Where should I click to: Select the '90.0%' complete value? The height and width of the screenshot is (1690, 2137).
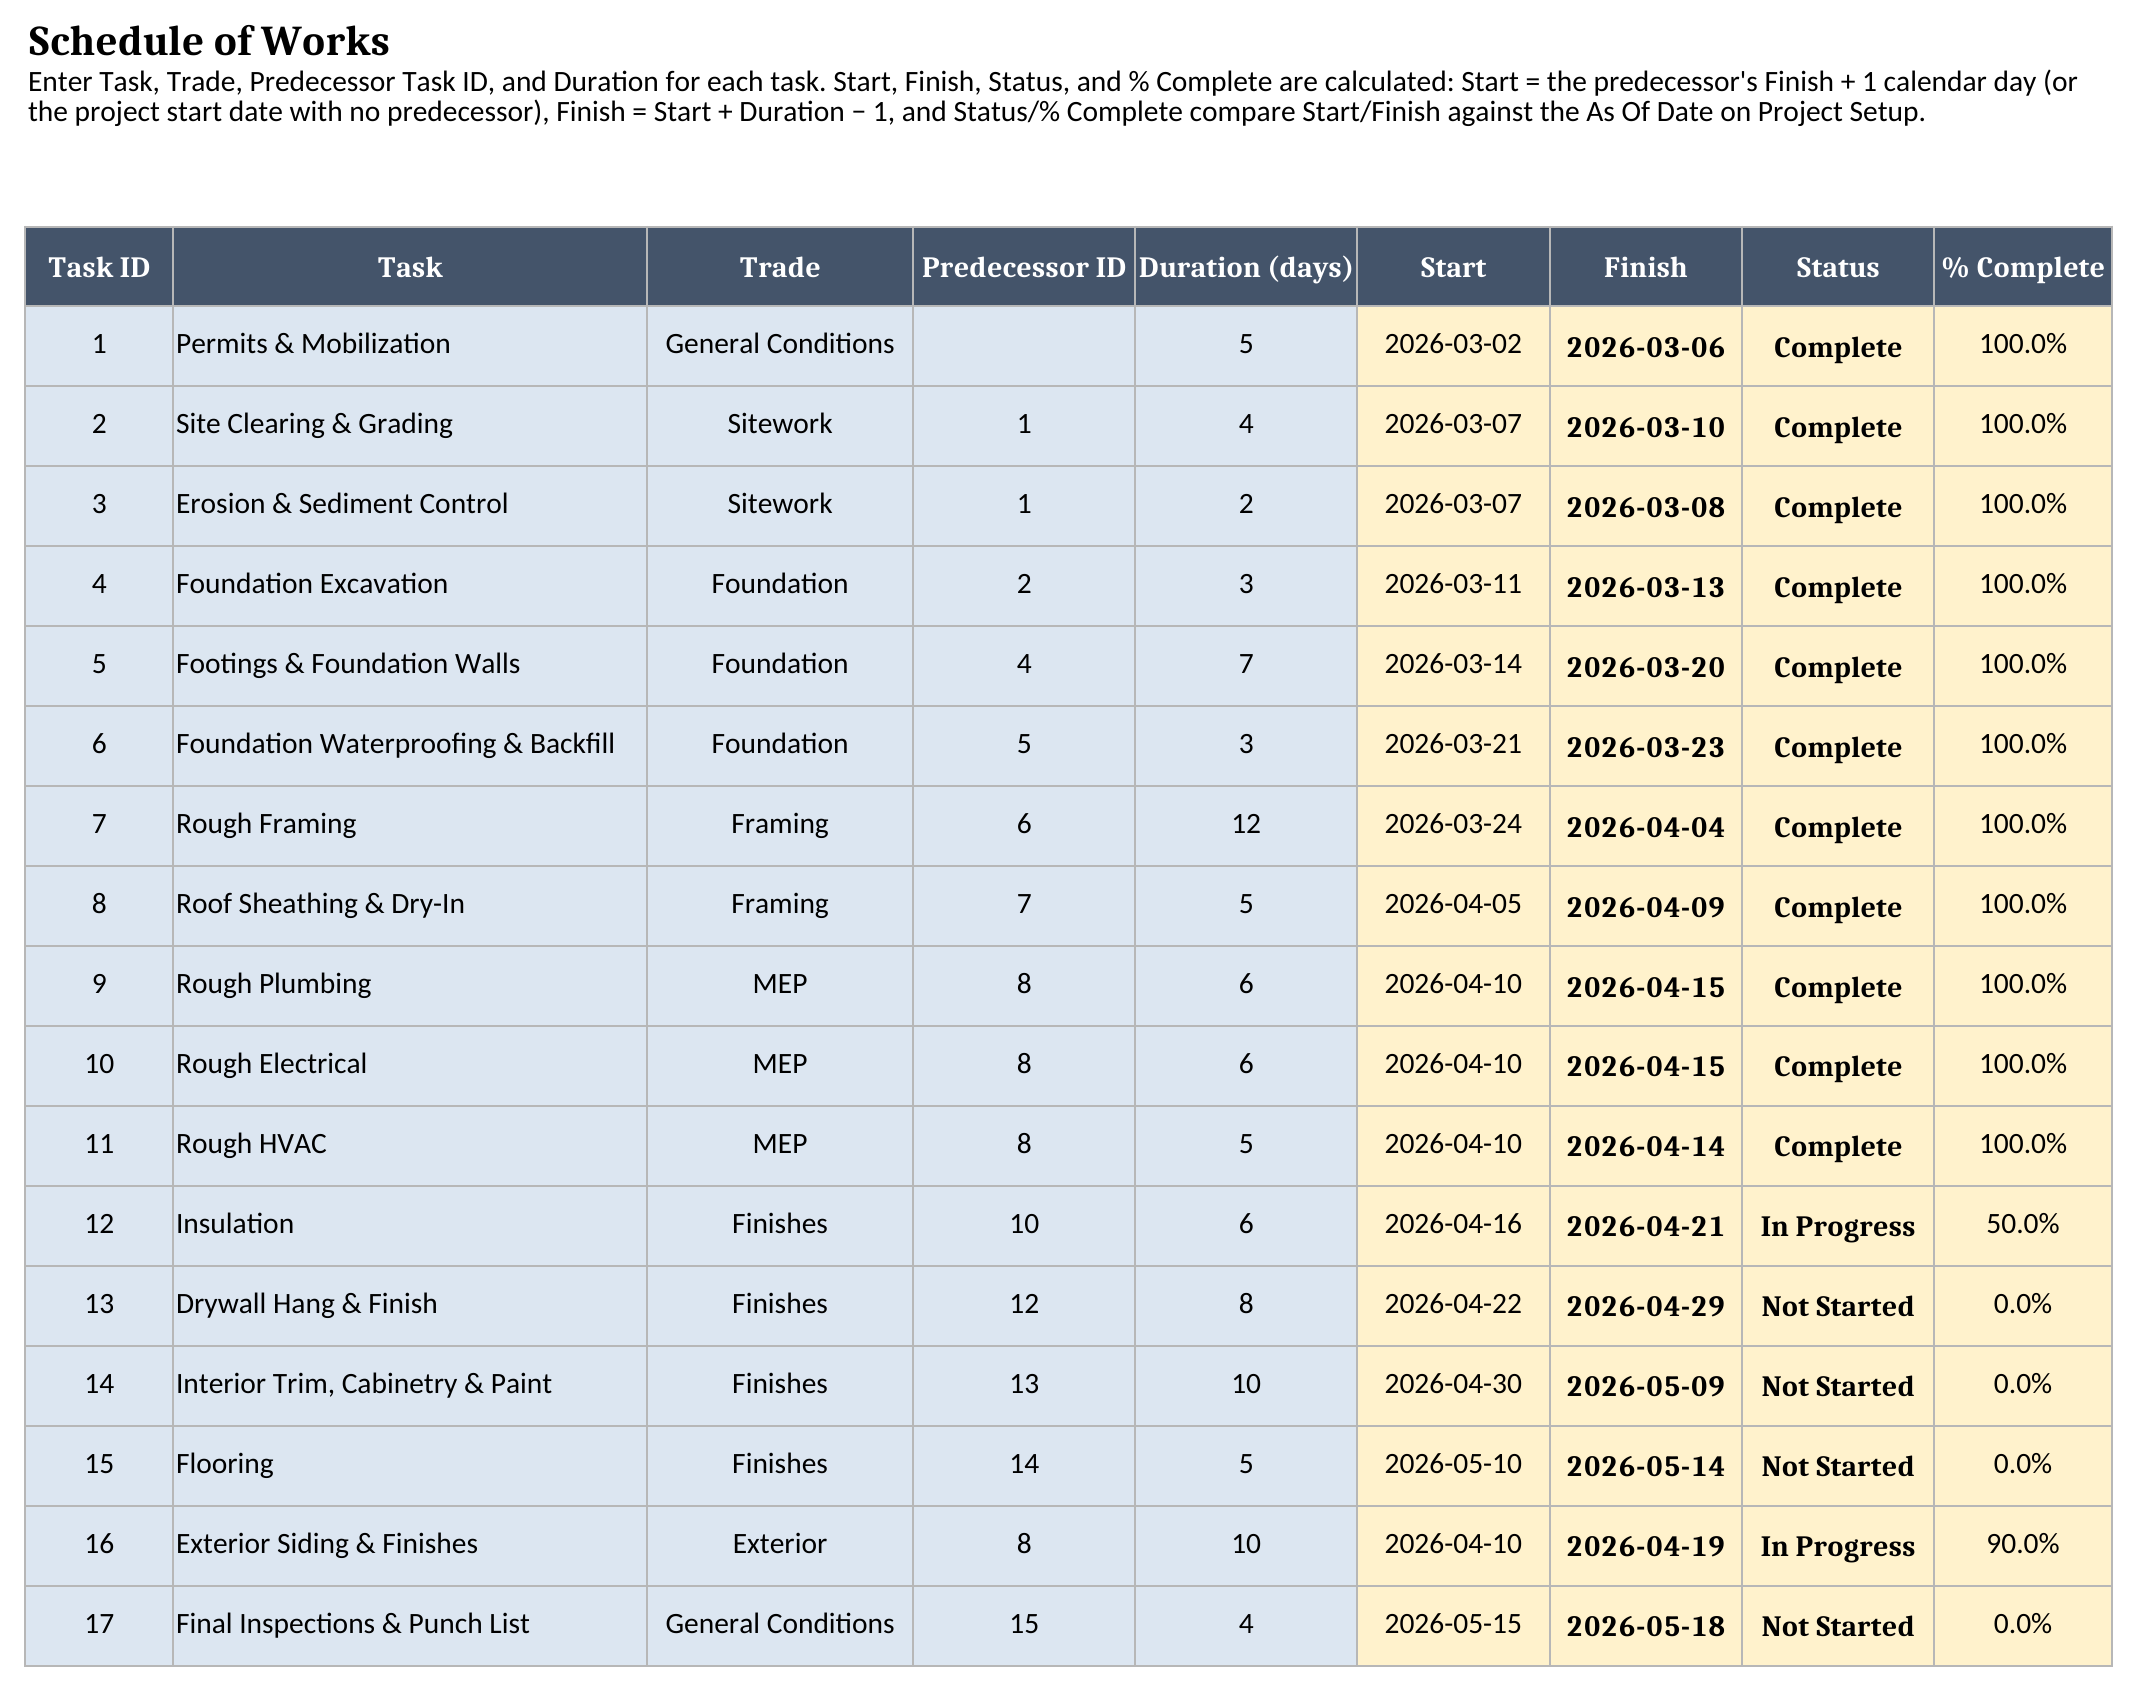(2023, 1546)
